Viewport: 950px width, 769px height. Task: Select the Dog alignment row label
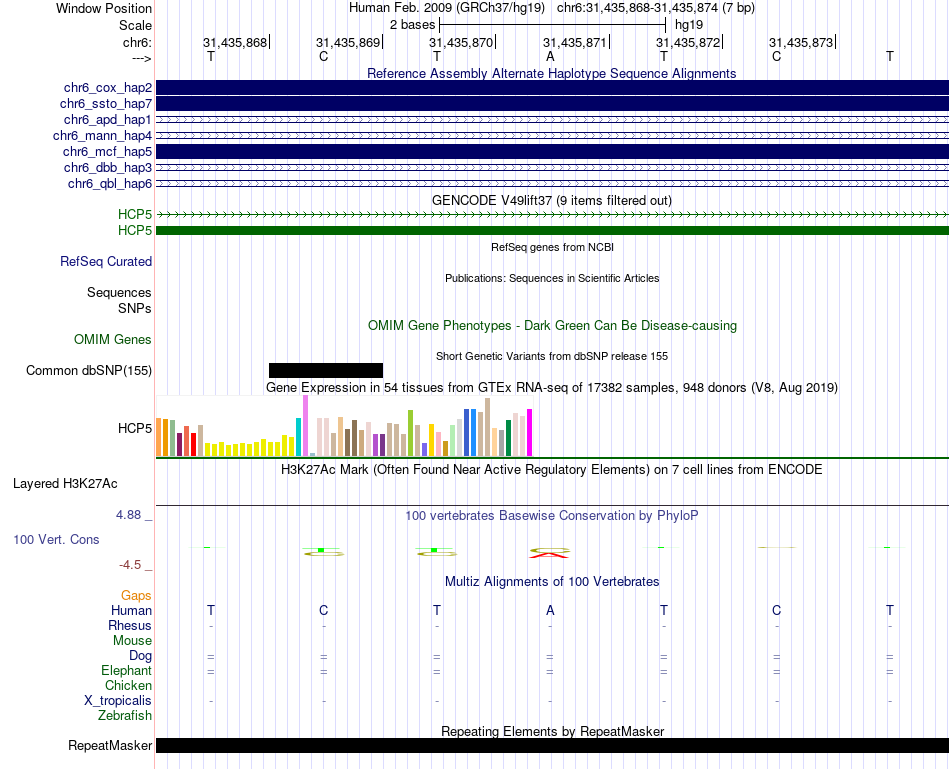(x=141, y=656)
